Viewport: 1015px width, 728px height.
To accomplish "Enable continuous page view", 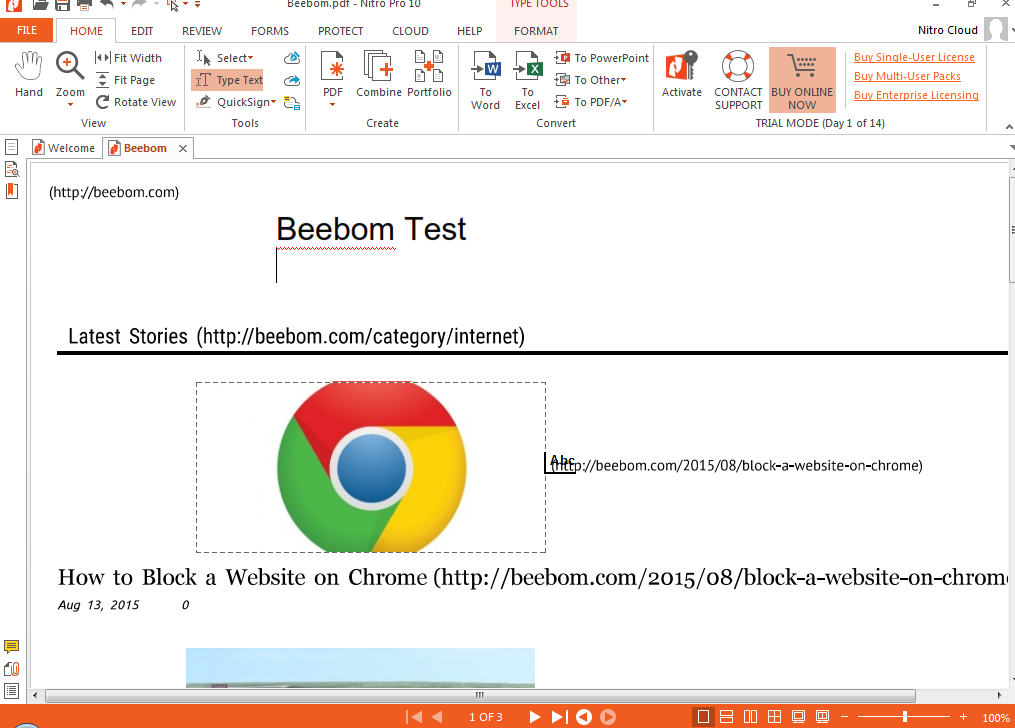I will (x=726, y=717).
